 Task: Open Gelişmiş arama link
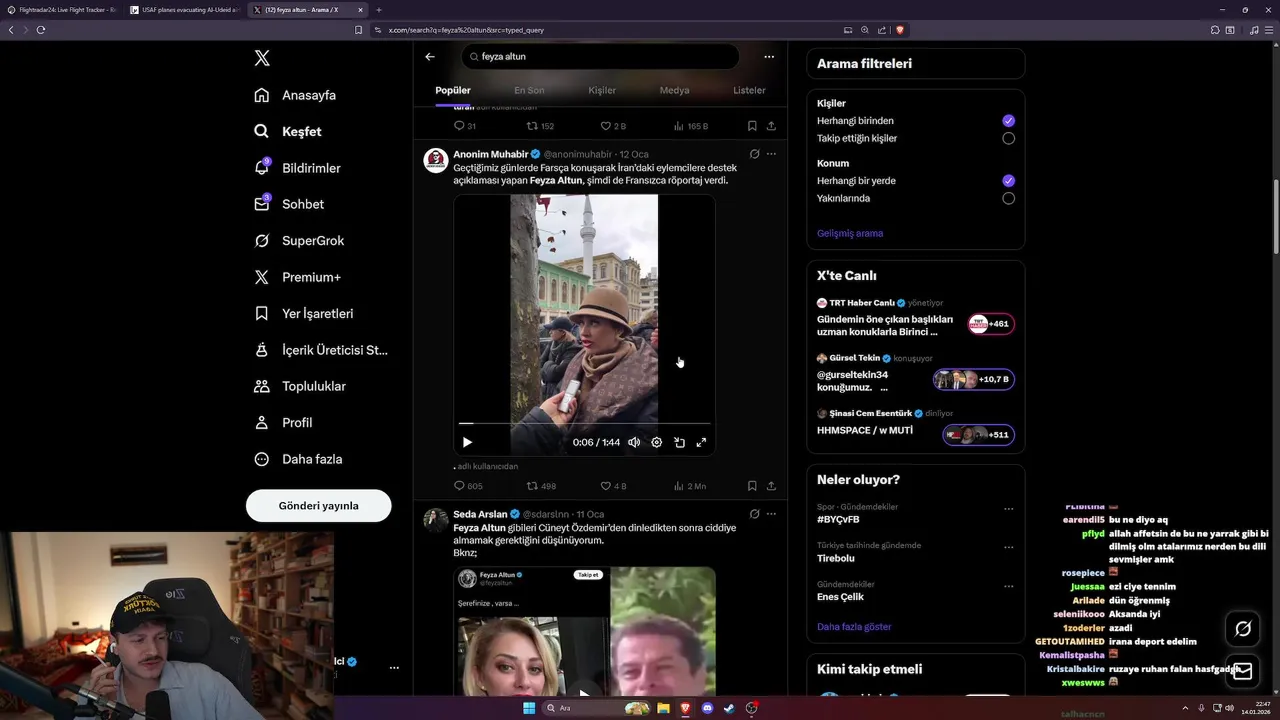(850, 233)
